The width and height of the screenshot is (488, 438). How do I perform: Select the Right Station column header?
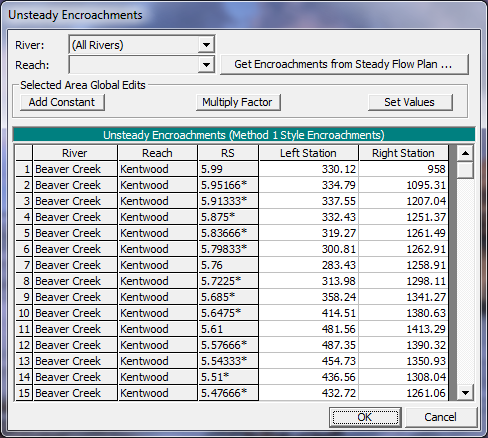403,153
